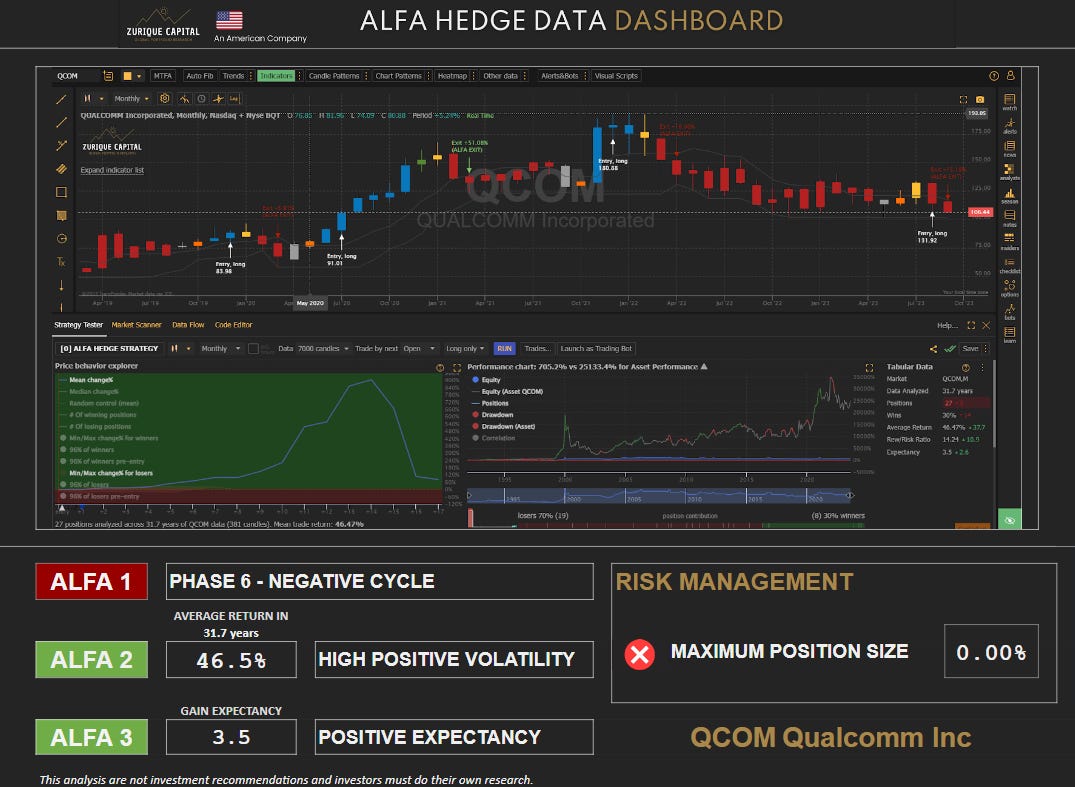Open Indicators options three-dot menu
1075x787 pixels.
[x=300, y=76]
